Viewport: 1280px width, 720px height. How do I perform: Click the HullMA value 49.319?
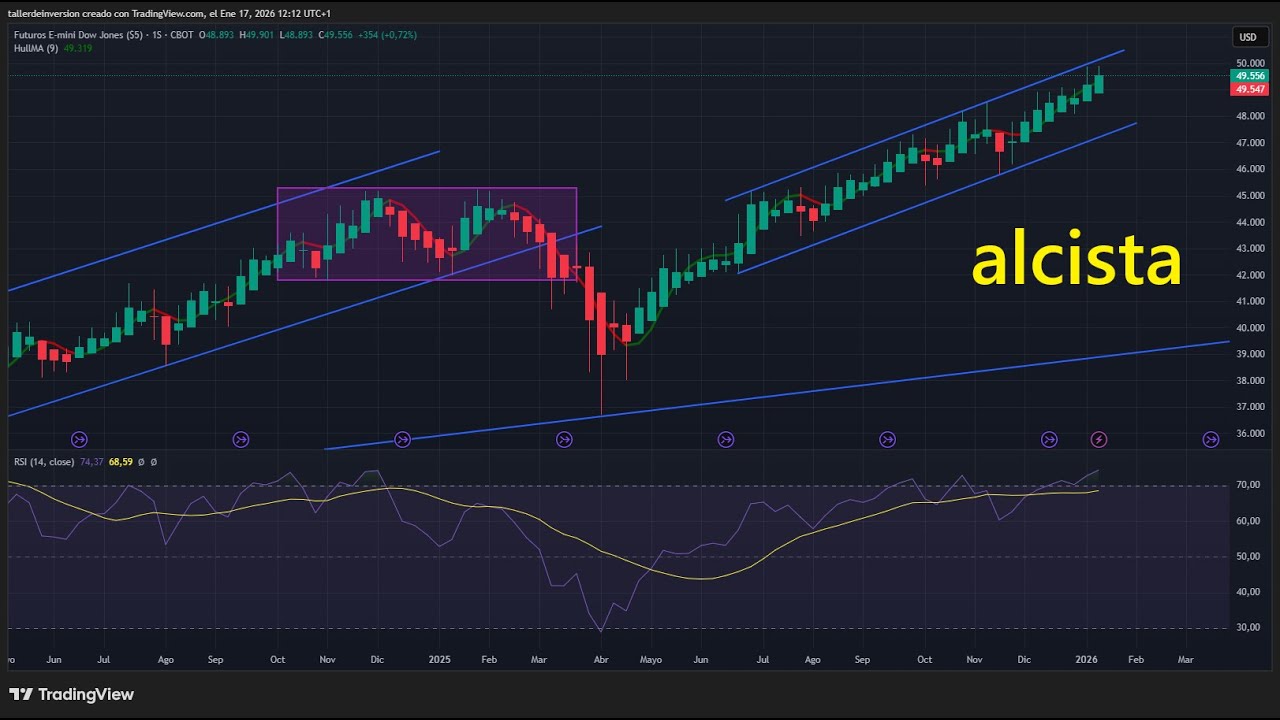pyautogui.click(x=77, y=48)
